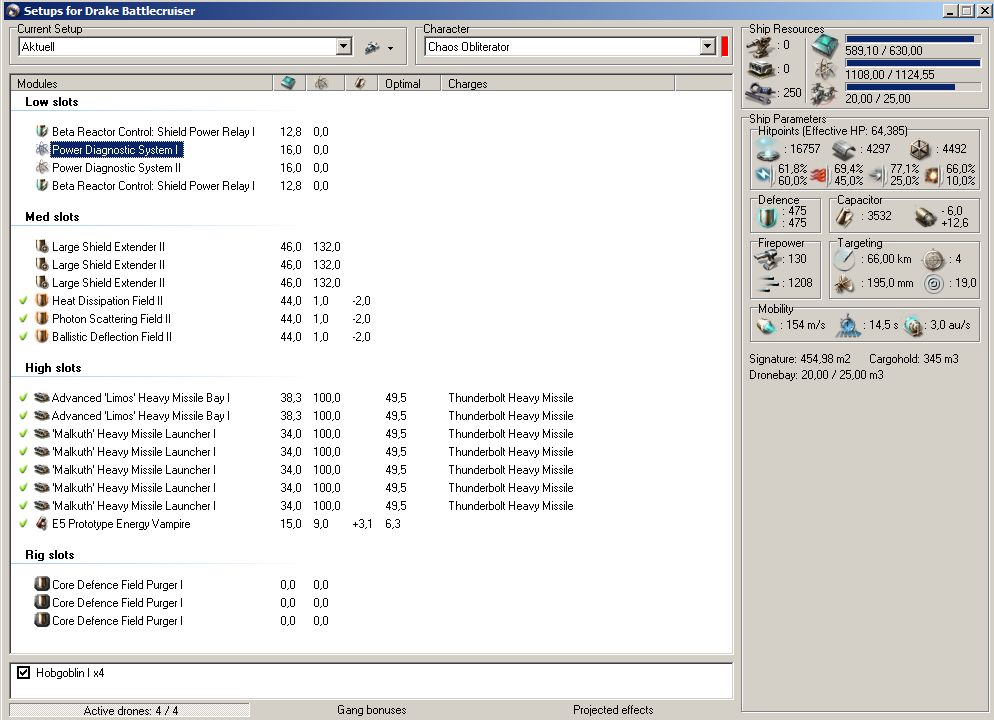Open the ship setup options menu arrow
994x720 pixels.
[x=390, y=48]
